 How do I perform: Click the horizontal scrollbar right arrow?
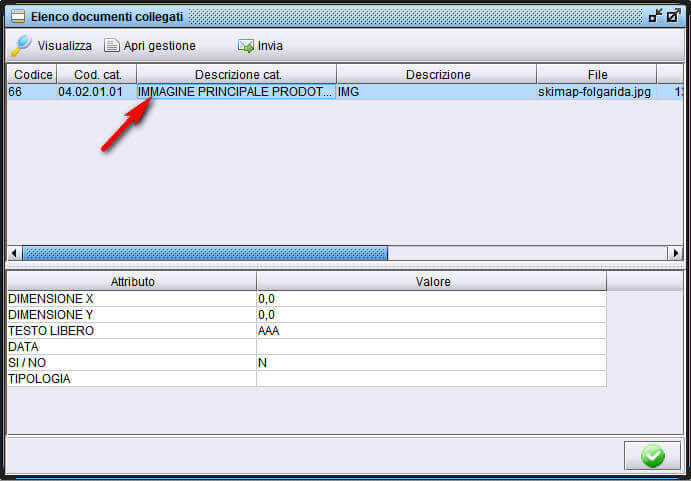pyautogui.click(x=675, y=253)
